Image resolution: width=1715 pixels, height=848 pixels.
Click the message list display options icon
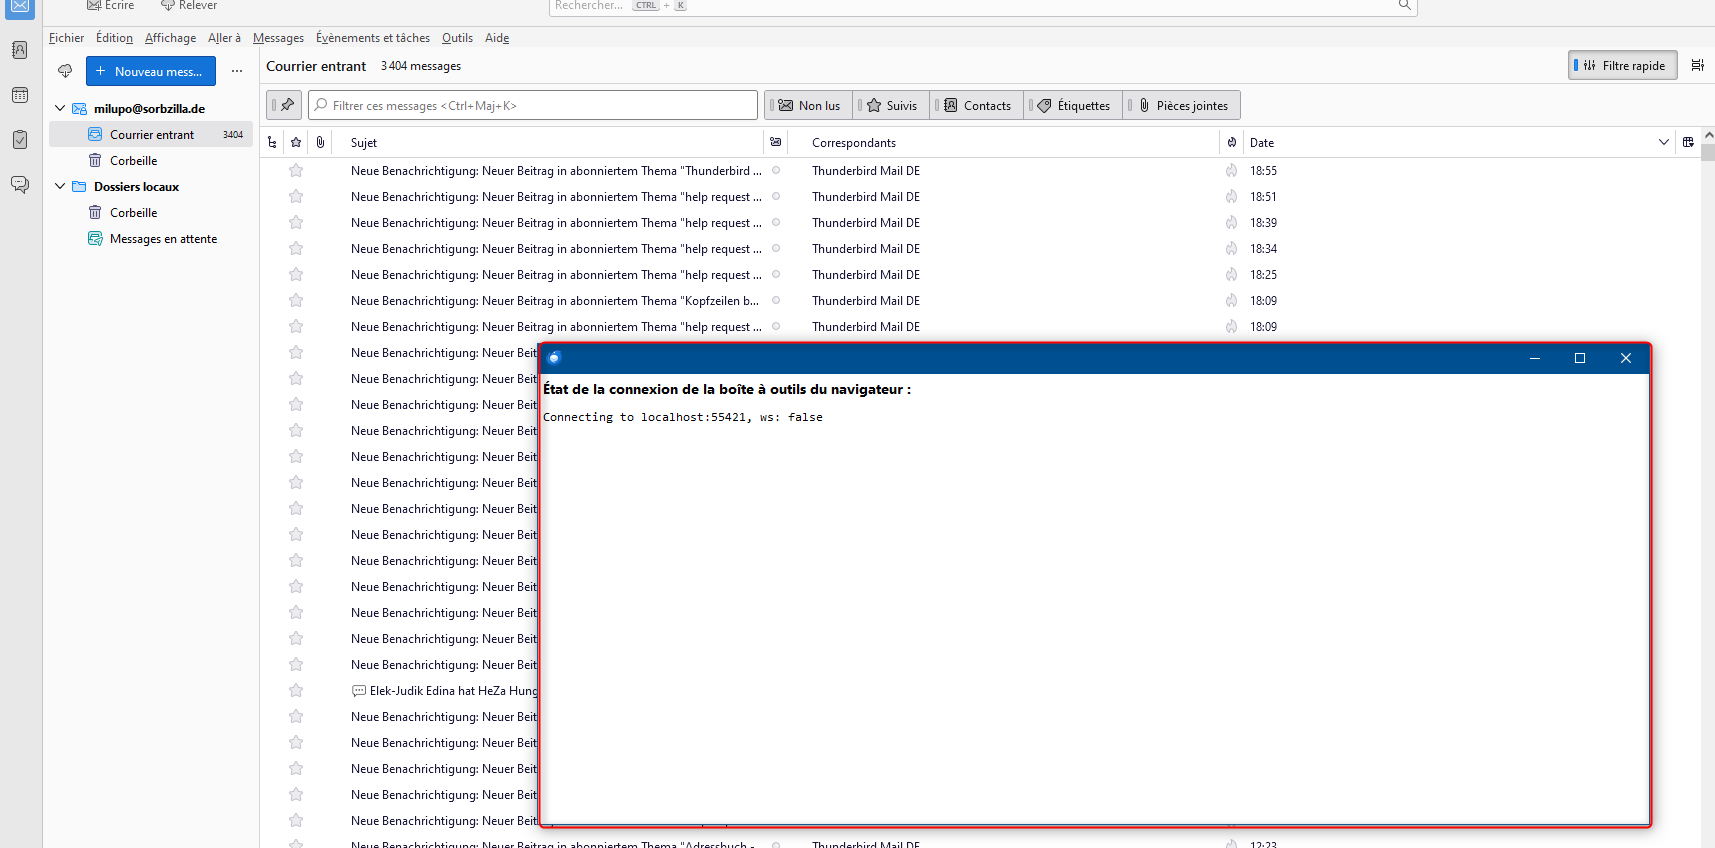tap(1697, 65)
